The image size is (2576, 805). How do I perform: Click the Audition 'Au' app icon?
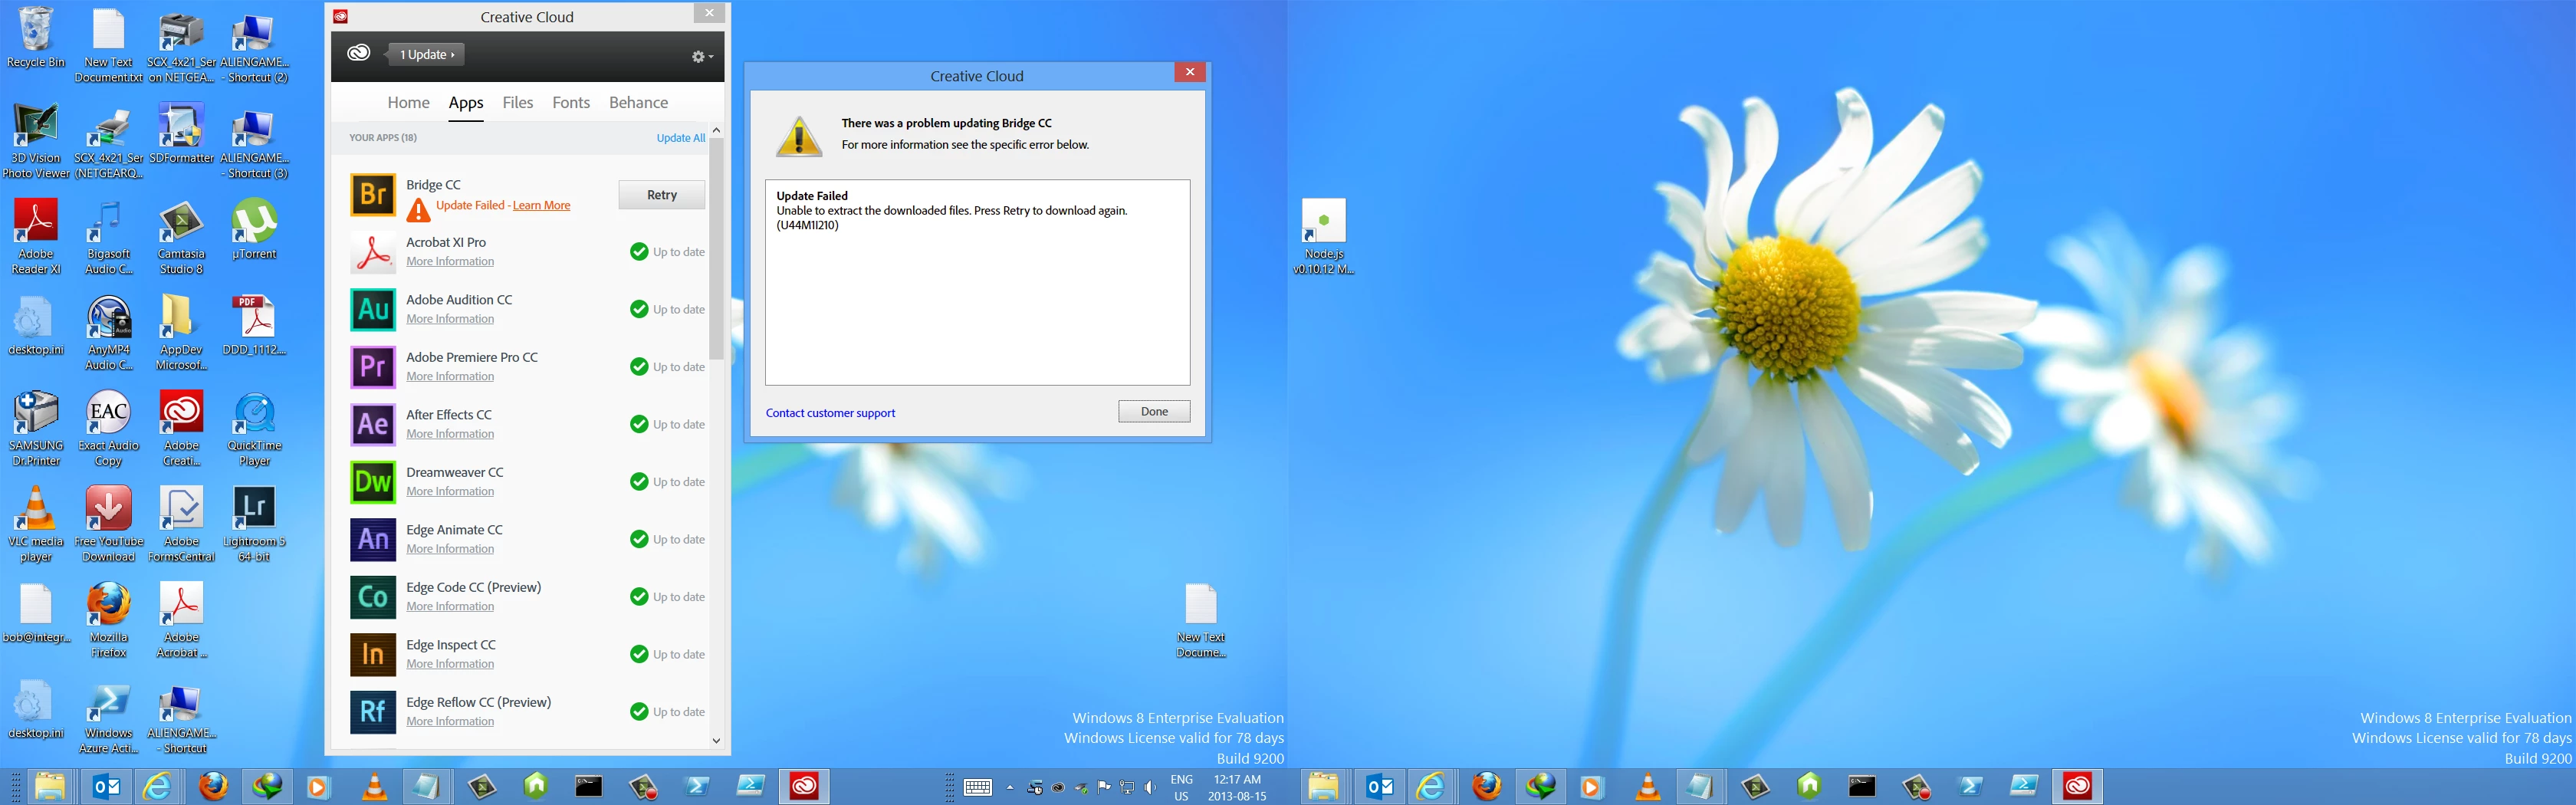tap(373, 309)
